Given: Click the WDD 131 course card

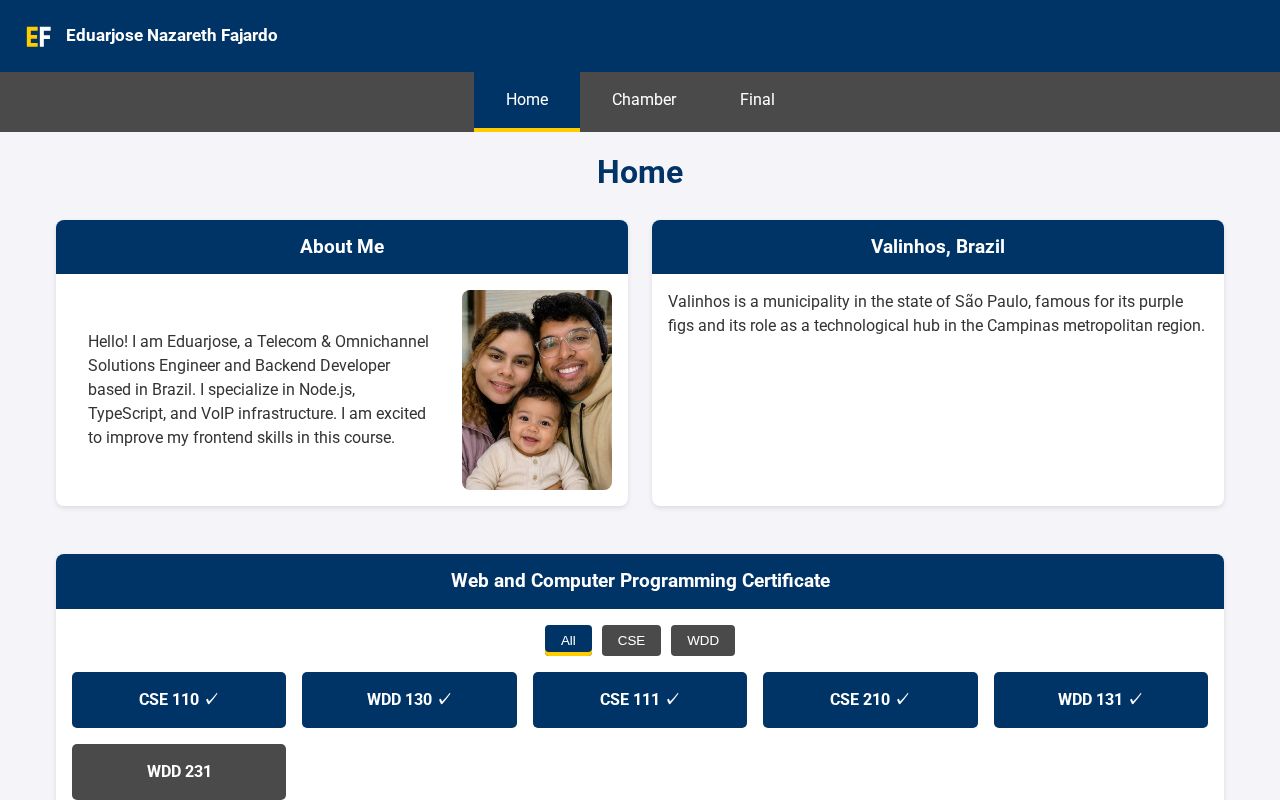Looking at the screenshot, I should pos(1101,700).
